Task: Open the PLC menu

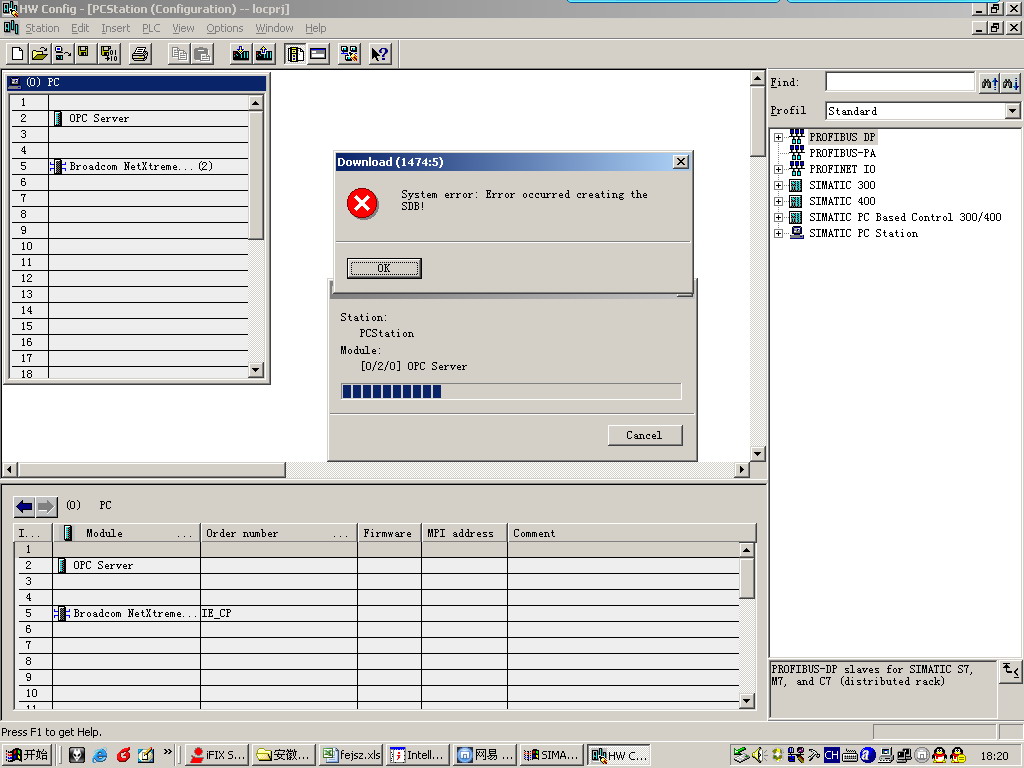Action: pos(151,28)
